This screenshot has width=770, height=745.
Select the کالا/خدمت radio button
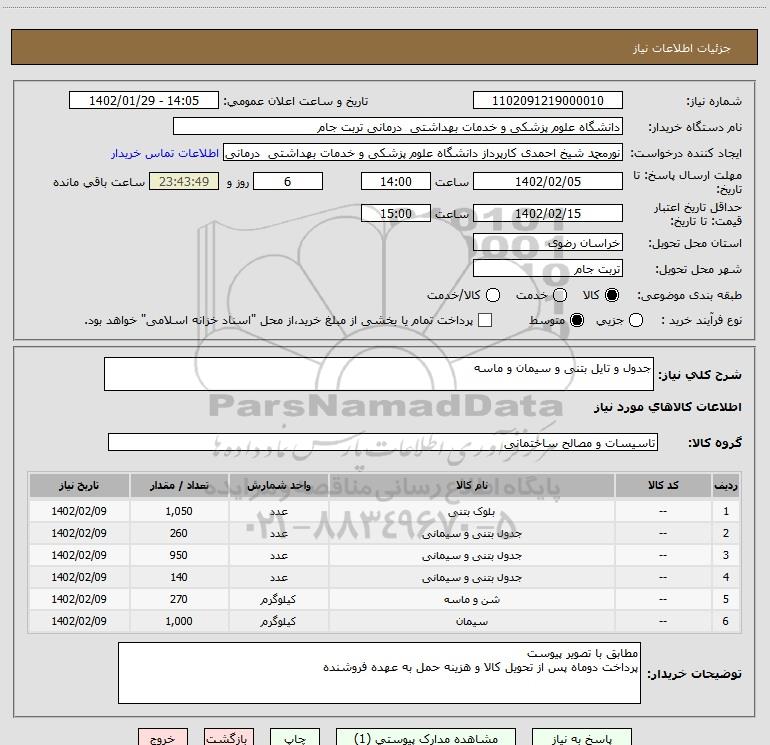click(493, 295)
